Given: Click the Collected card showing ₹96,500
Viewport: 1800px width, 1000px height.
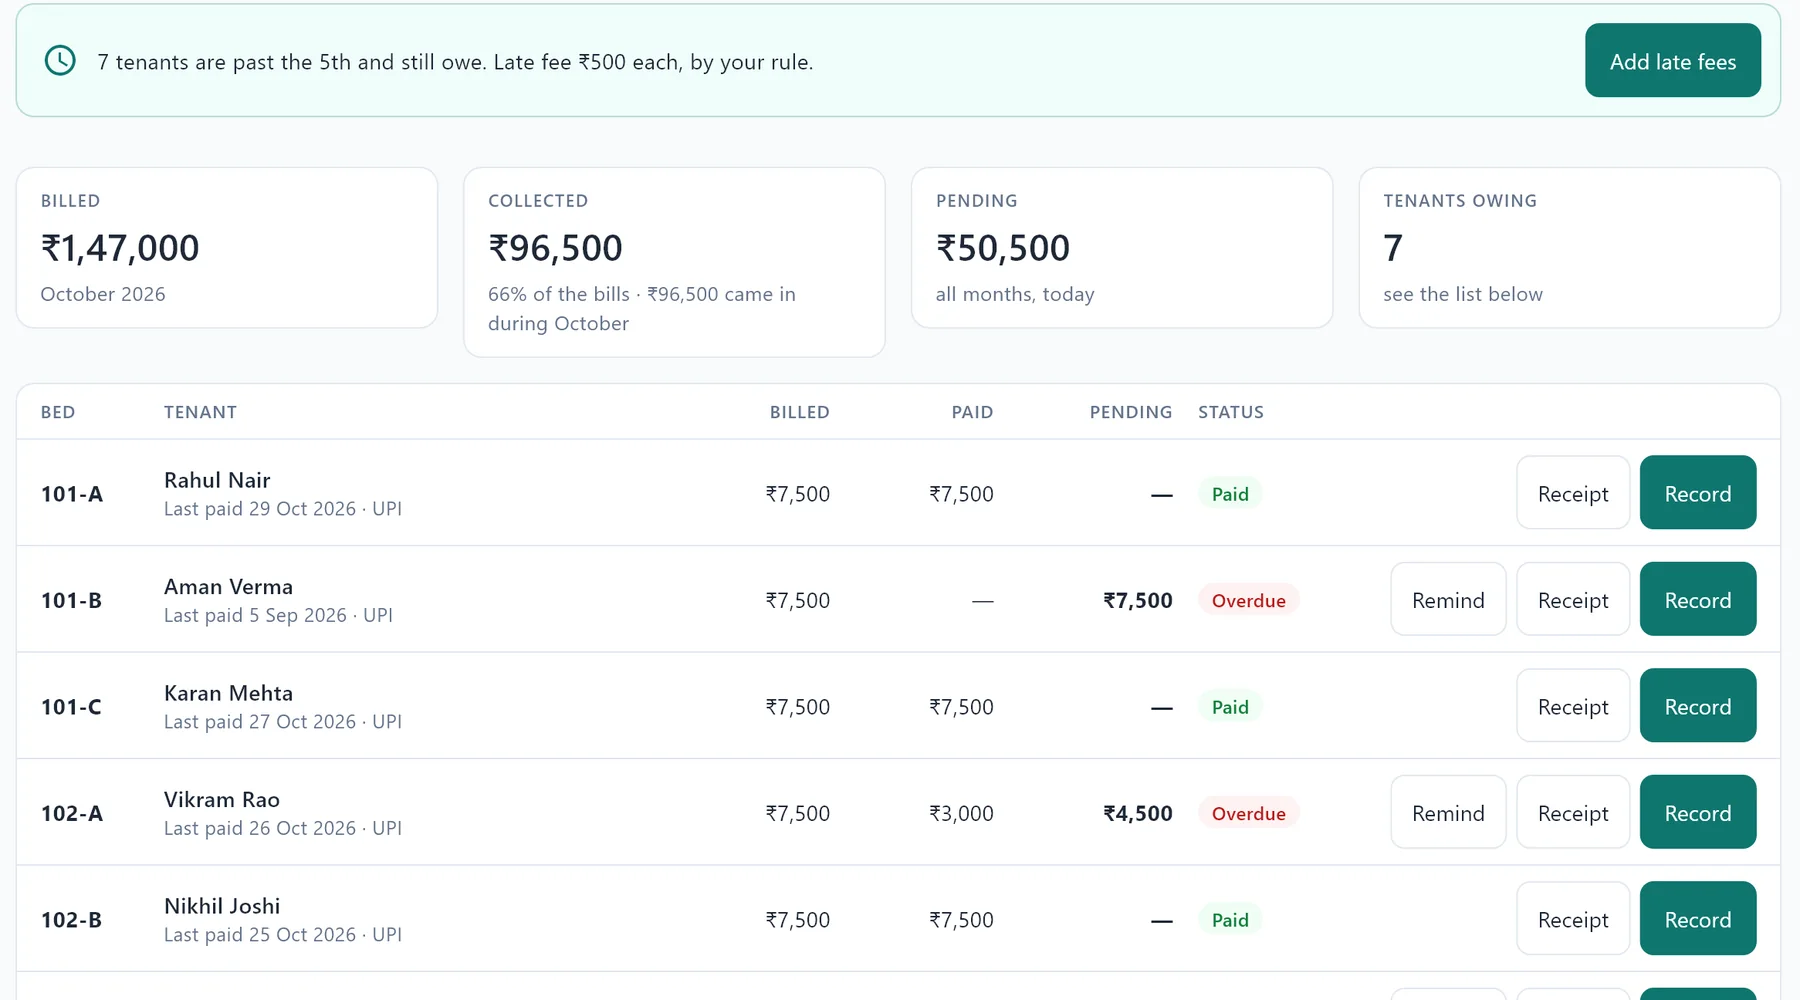Looking at the screenshot, I should [674, 262].
